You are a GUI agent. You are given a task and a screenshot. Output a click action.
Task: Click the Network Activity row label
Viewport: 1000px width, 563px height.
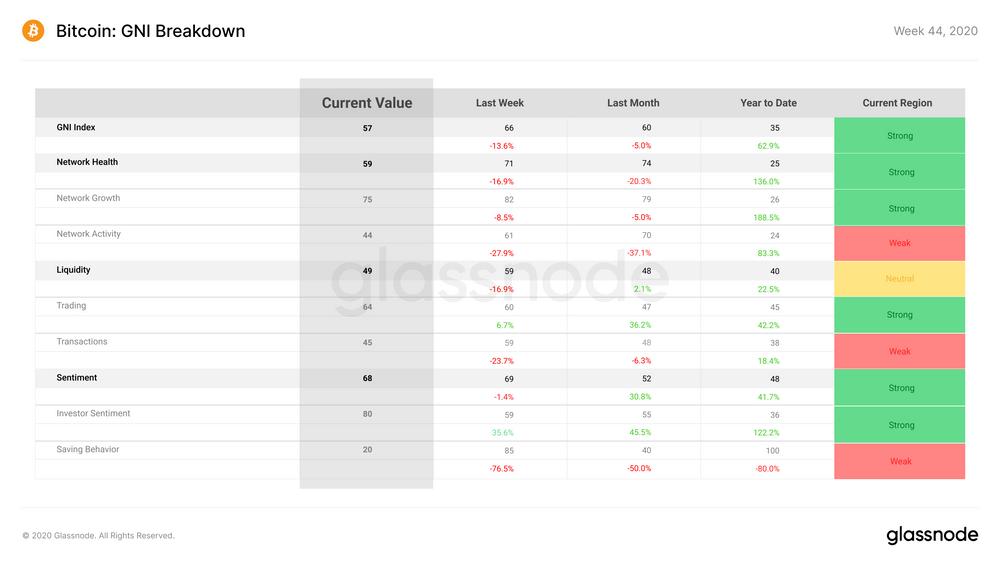tap(88, 233)
